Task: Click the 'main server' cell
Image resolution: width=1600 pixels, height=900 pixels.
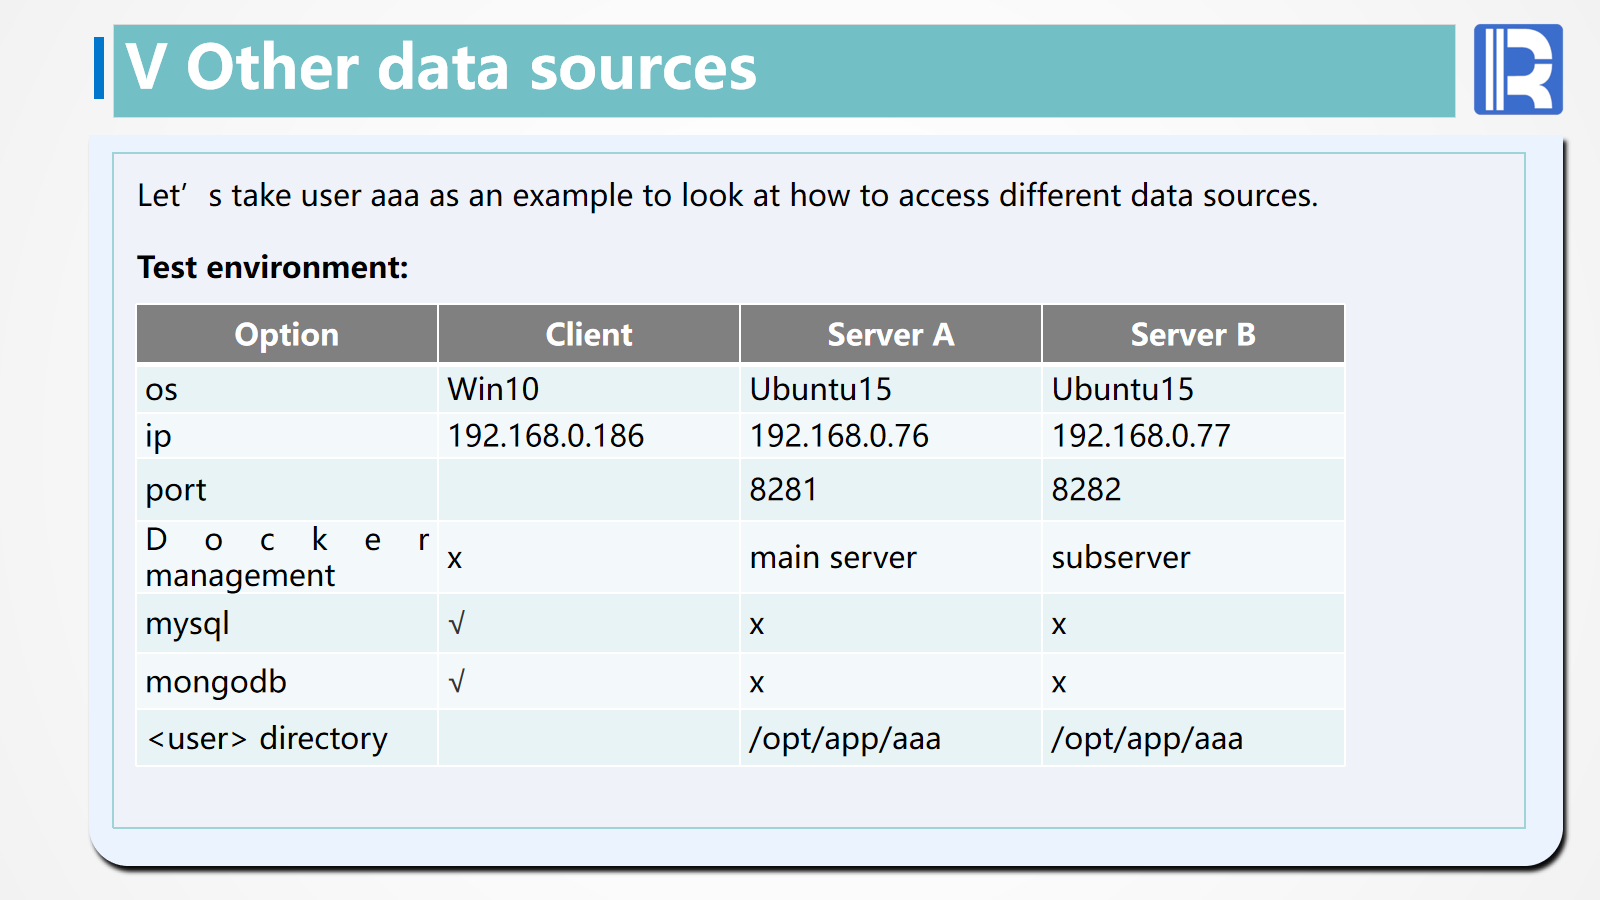Action: click(x=833, y=558)
